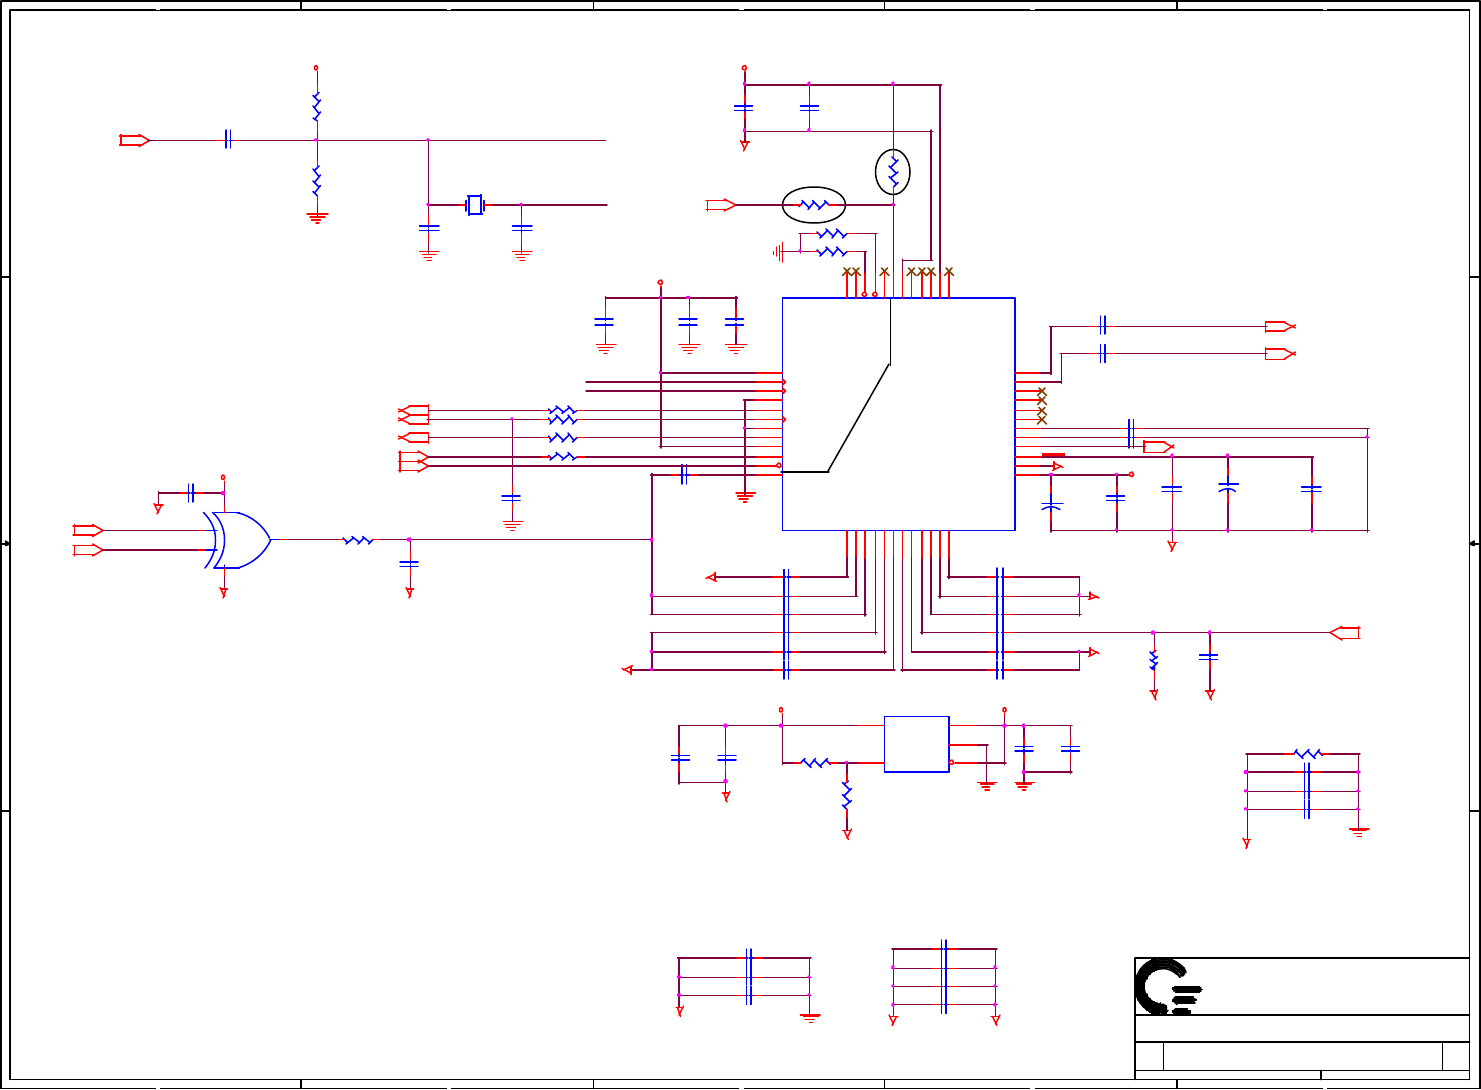Click the input port feeding the circled horizontal resistor
Screen dimensions: 1481x1090
point(720,205)
